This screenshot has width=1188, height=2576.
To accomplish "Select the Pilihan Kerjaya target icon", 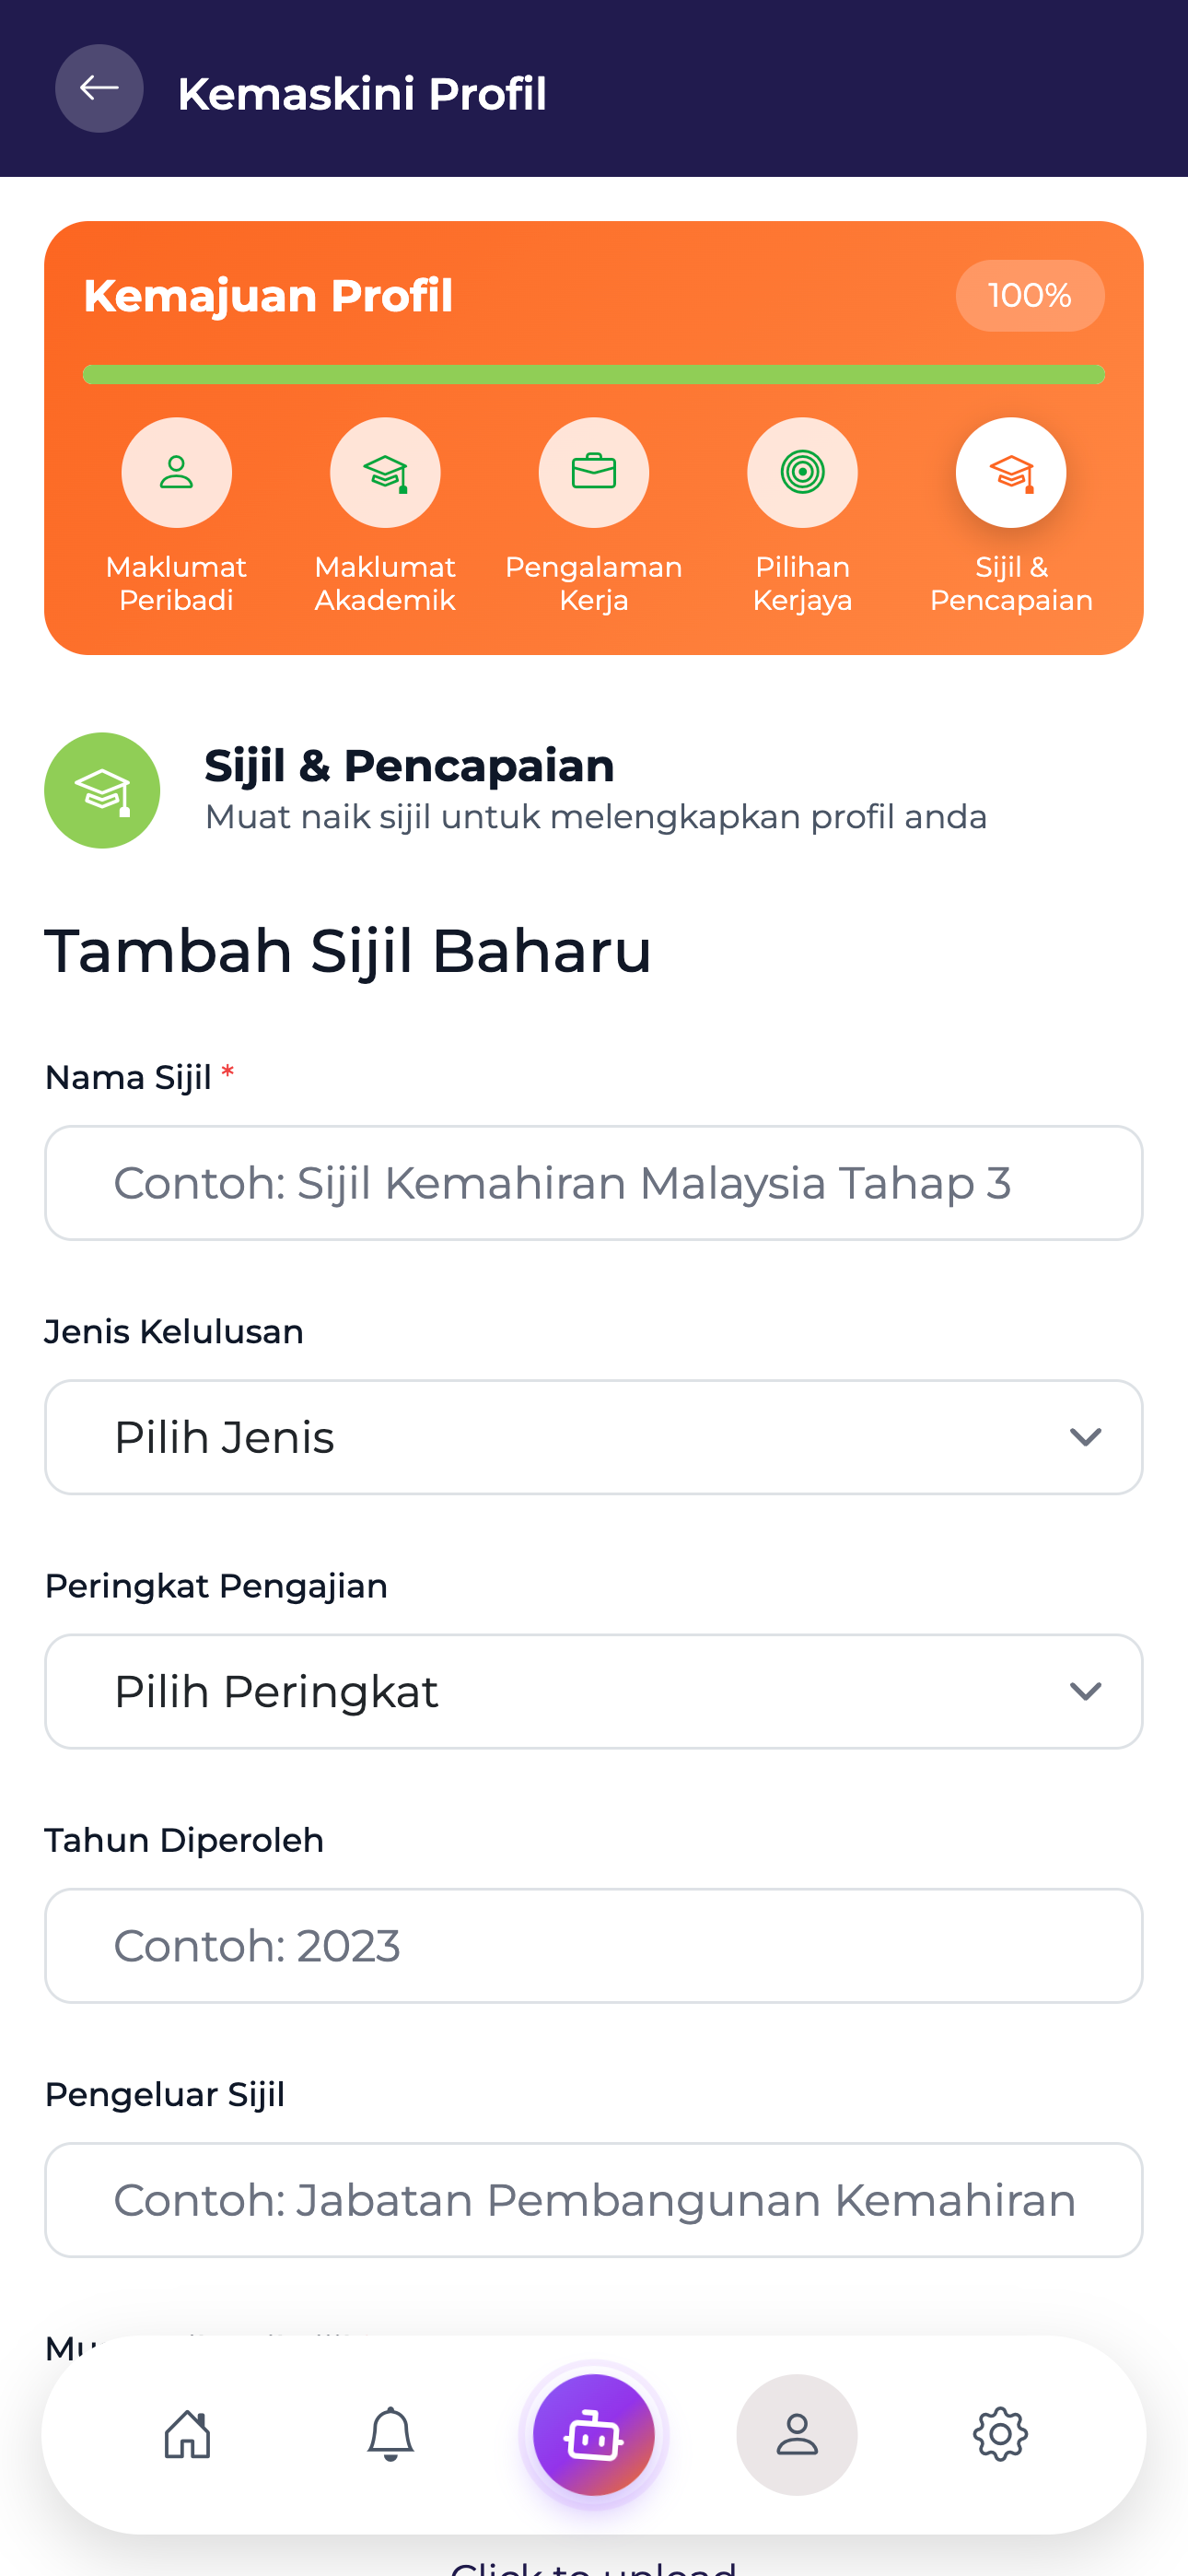I will (x=802, y=472).
